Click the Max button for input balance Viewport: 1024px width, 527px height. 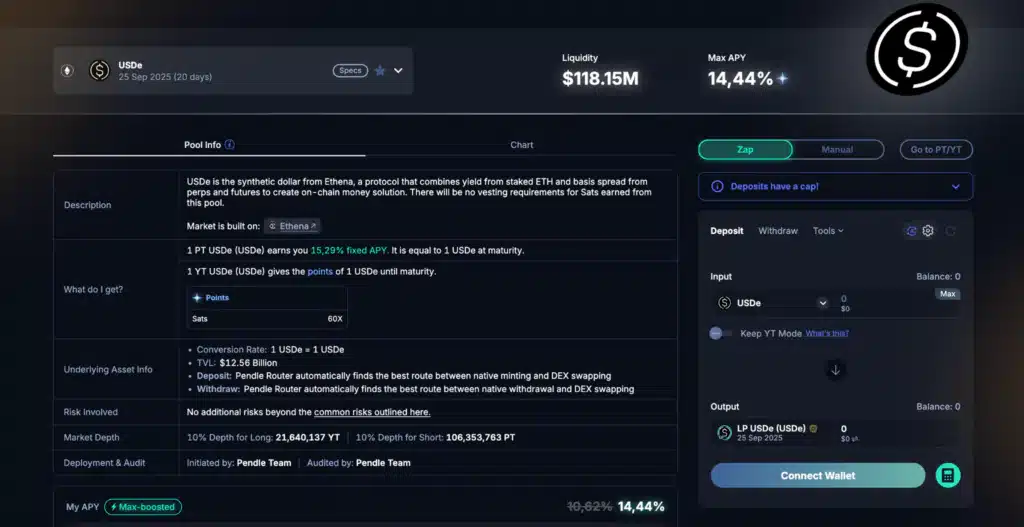948,294
